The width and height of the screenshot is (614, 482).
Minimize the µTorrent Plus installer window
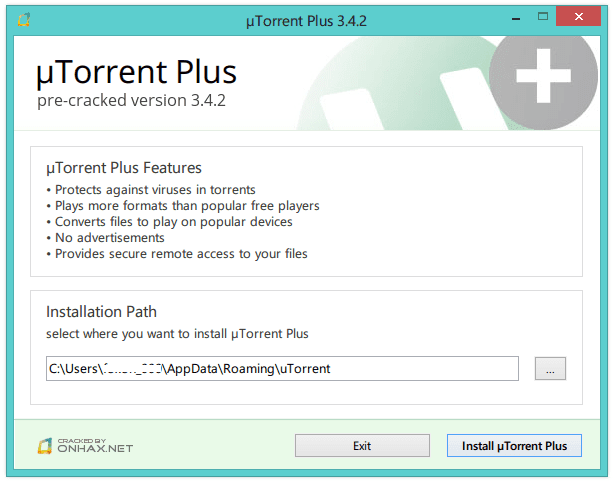click(516, 18)
